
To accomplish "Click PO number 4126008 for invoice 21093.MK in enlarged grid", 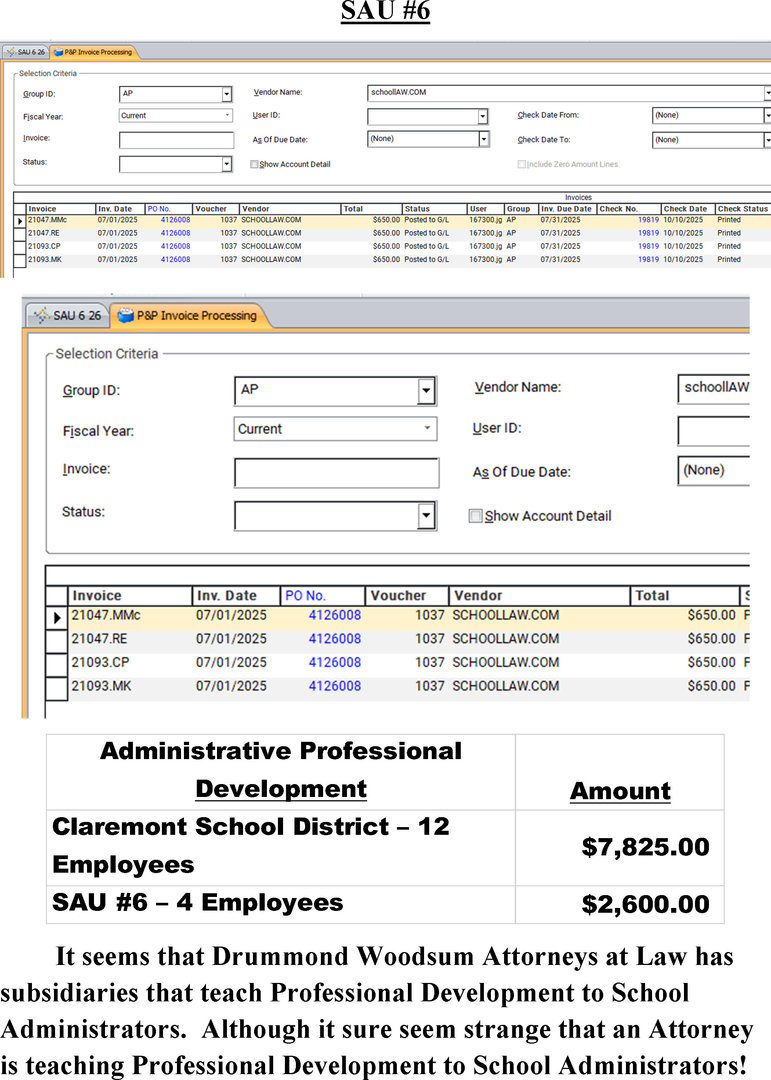I will tap(334, 686).
